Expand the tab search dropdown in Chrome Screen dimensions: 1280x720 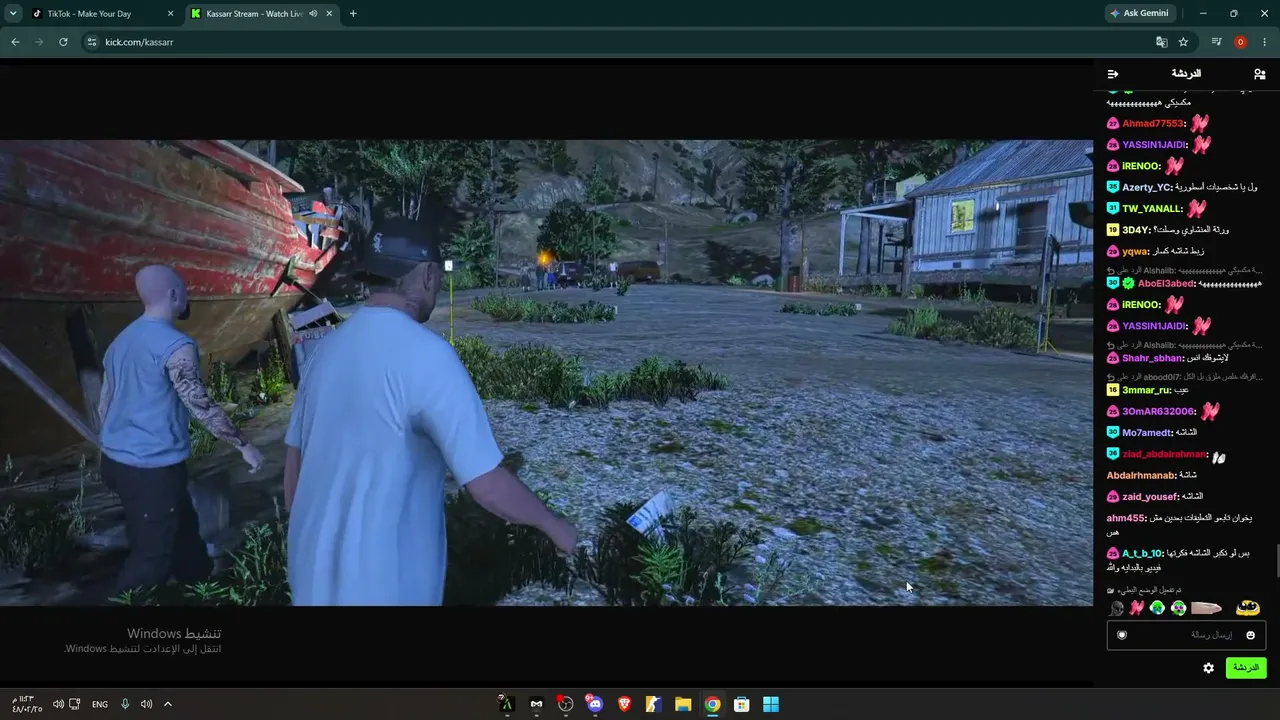pyautogui.click(x=13, y=14)
